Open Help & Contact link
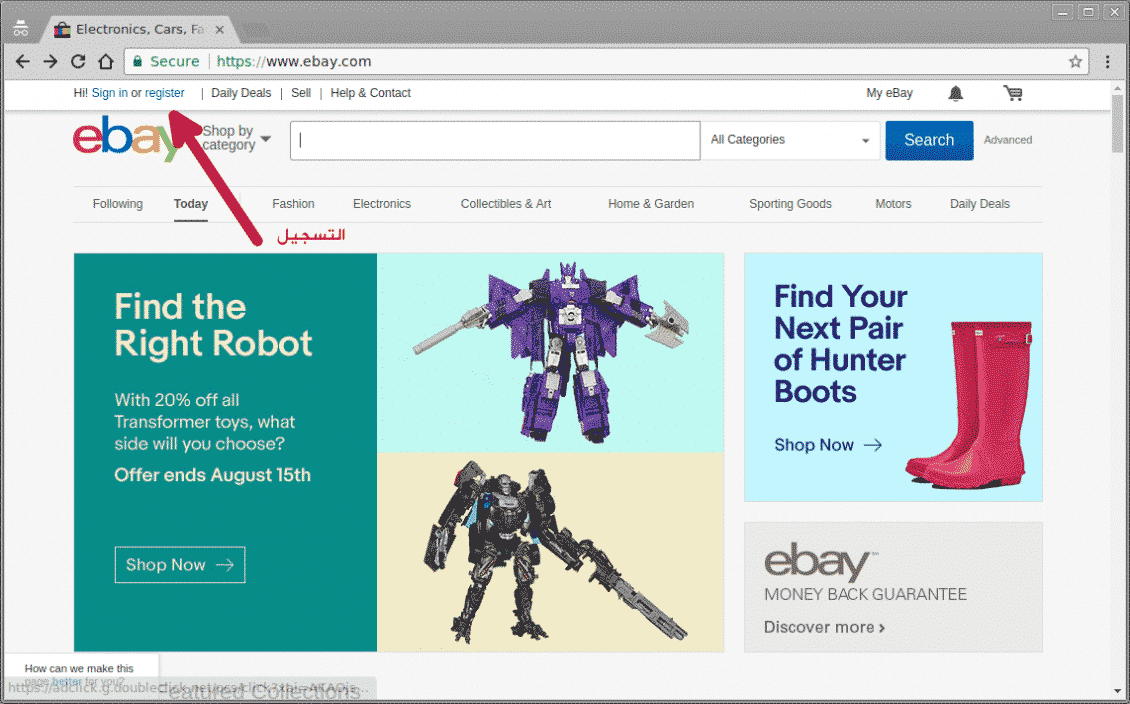The width and height of the screenshot is (1130, 704). tap(370, 93)
